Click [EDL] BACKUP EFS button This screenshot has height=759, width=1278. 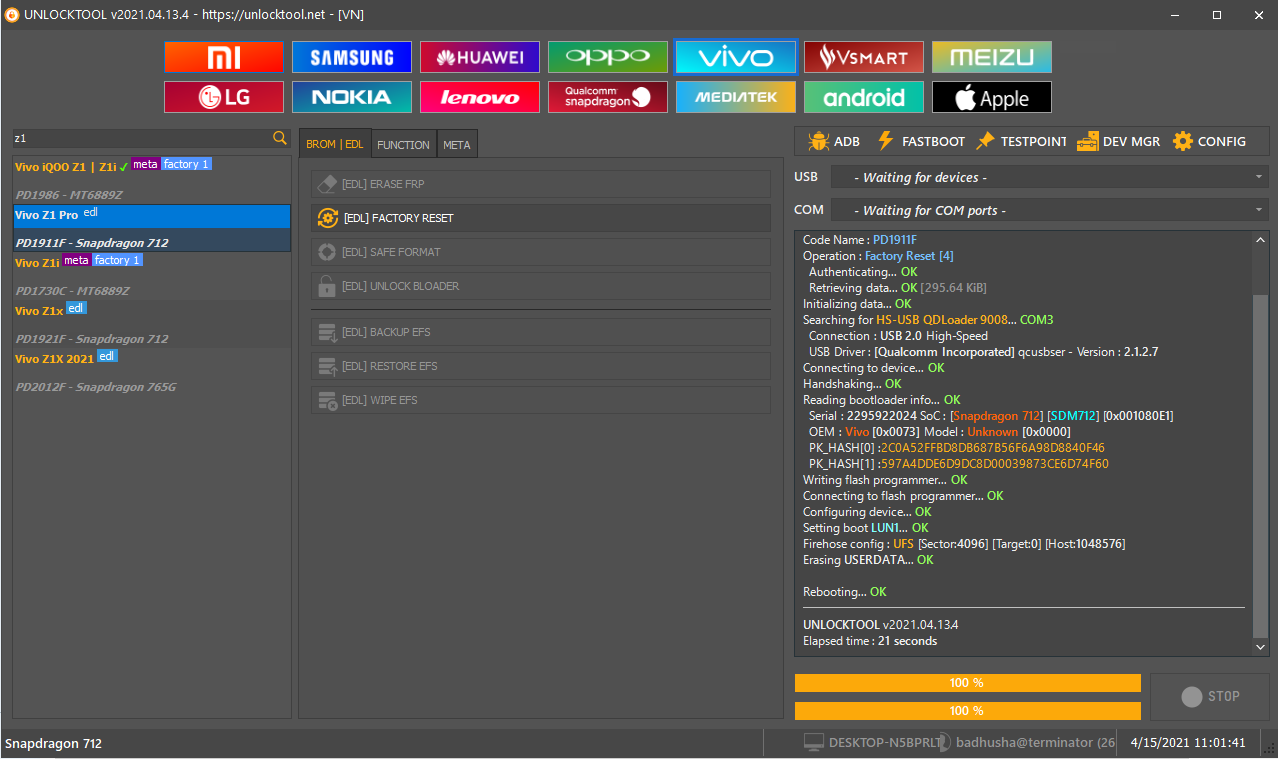pos(541,332)
